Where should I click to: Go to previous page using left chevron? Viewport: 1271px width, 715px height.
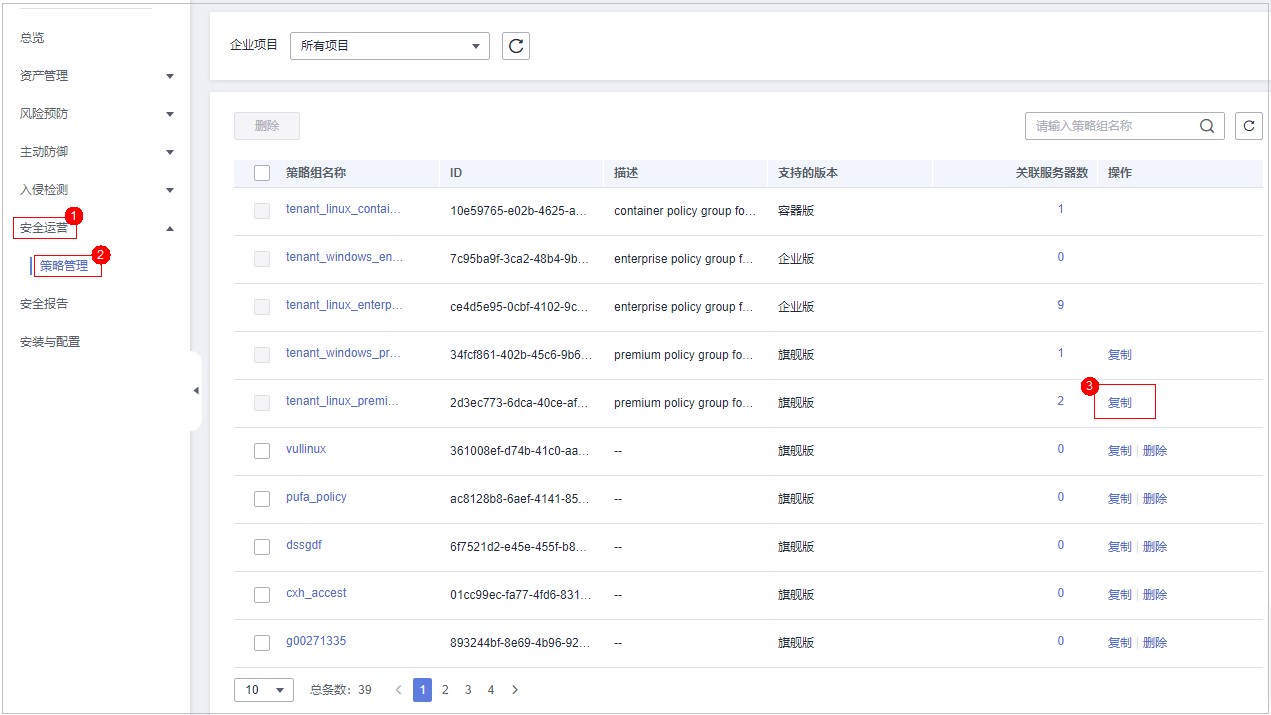(399, 690)
